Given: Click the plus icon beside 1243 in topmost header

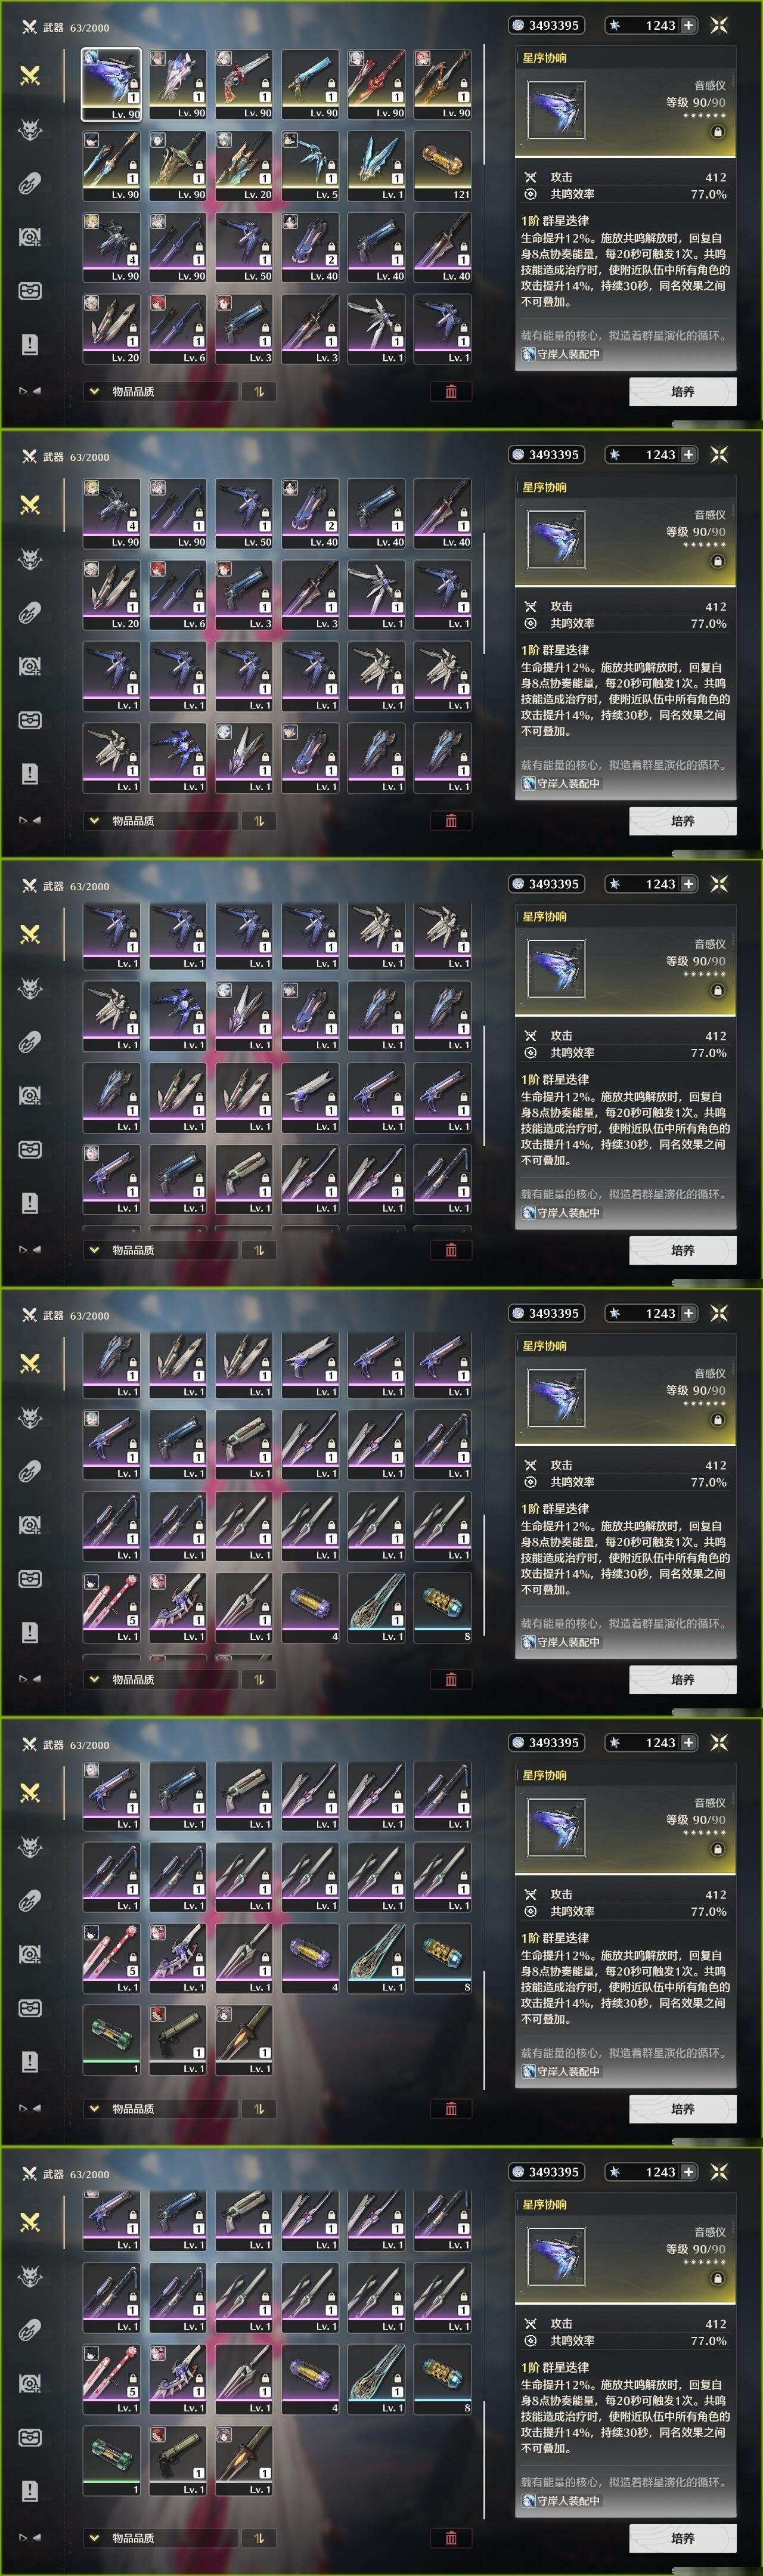Looking at the screenshot, I should (688, 25).
